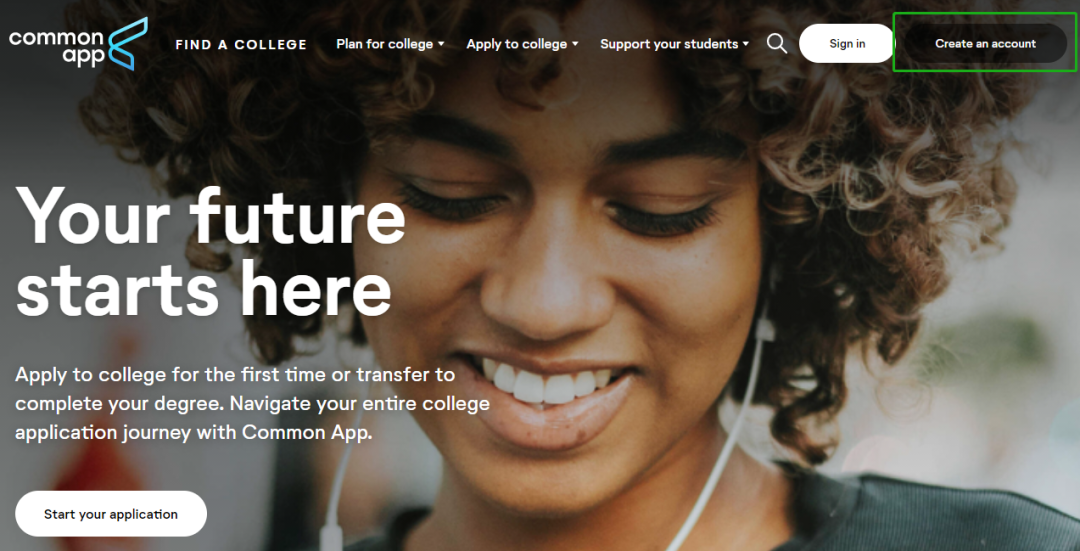Click the blue Common App ribbon logo icon
Image resolution: width=1080 pixels, height=551 pixels.
[128, 43]
